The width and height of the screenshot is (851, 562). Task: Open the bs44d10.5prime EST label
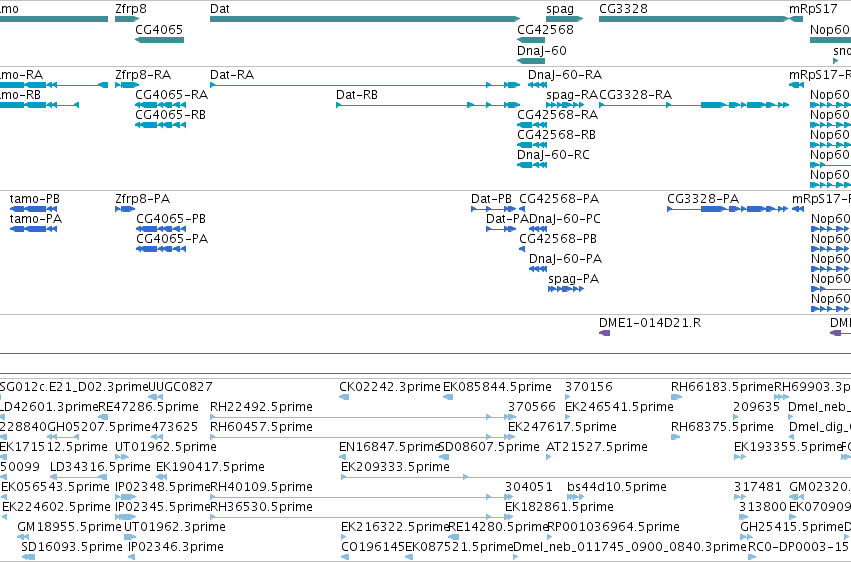617,487
